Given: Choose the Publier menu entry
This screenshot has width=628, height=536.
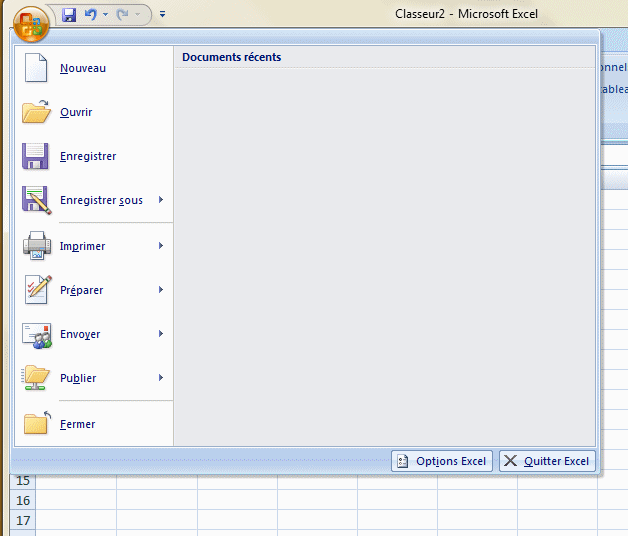Looking at the screenshot, I should point(78,378).
